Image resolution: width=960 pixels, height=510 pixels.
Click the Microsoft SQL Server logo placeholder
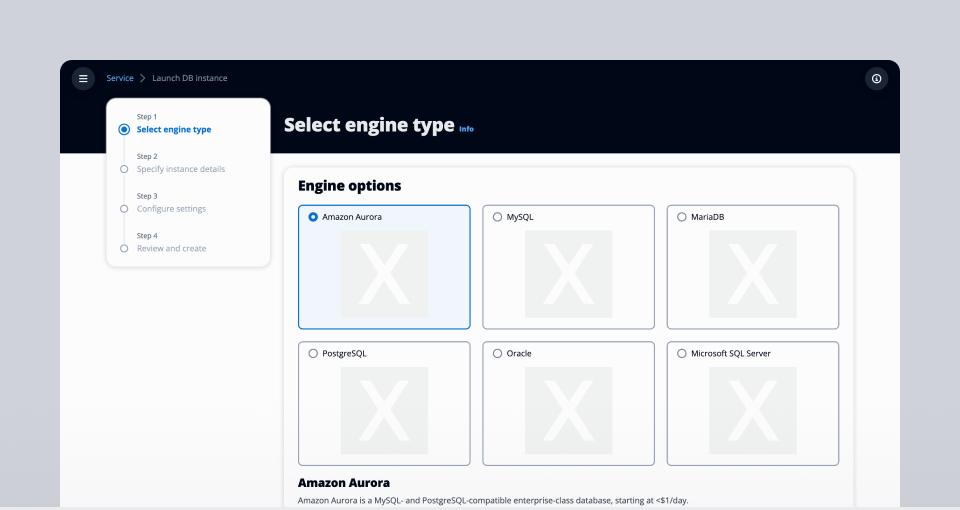pos(752,410)
